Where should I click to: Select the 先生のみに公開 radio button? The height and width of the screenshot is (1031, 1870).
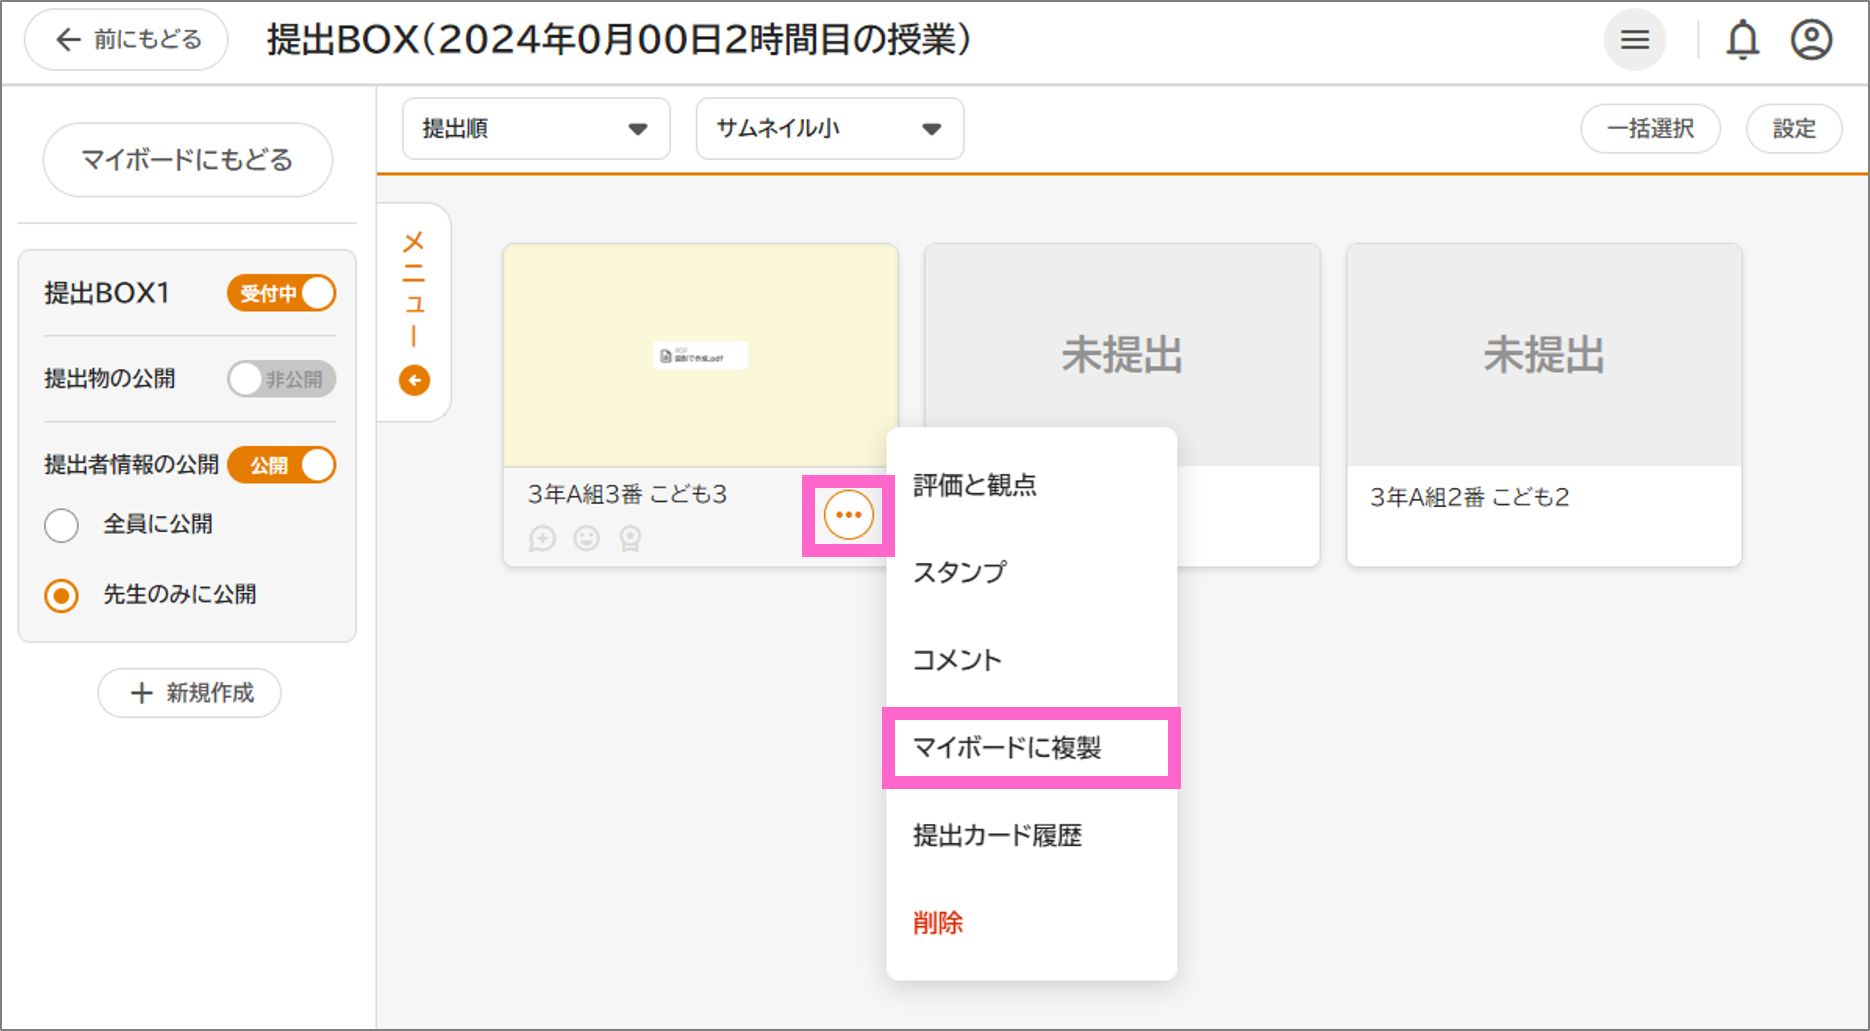(x=62, y=596)
